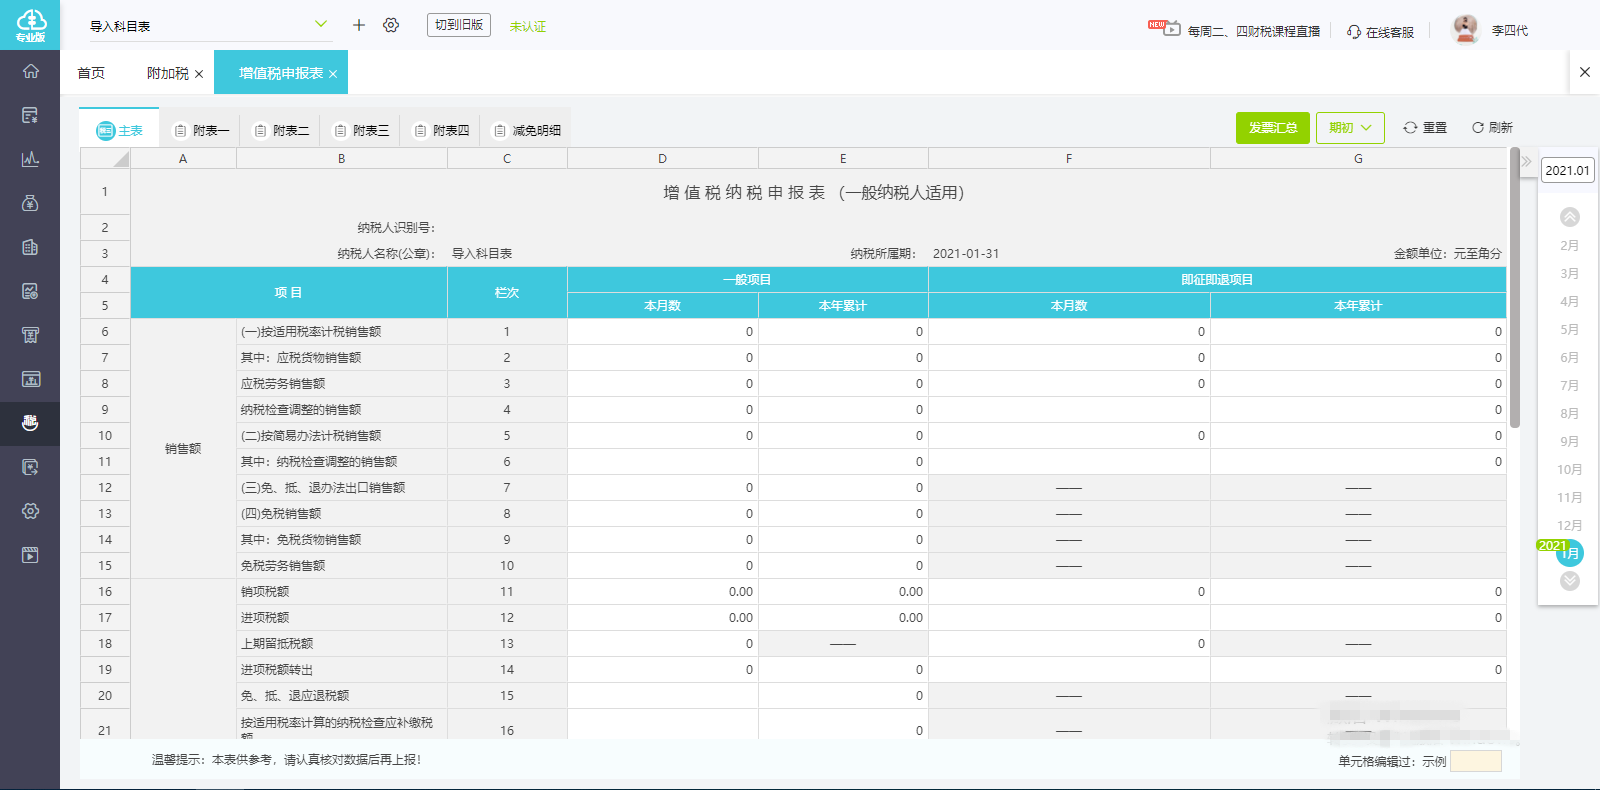Close the 附加税 tab
Viewport: 1600px width, 790px height.
(199, 74)
